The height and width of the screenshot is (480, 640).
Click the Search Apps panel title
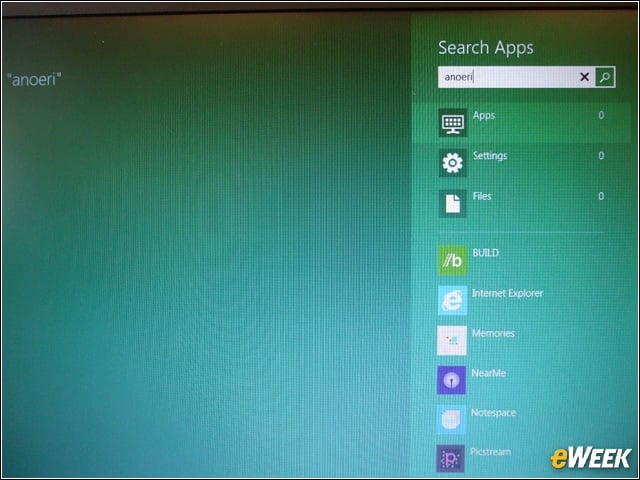pos(486,48)
